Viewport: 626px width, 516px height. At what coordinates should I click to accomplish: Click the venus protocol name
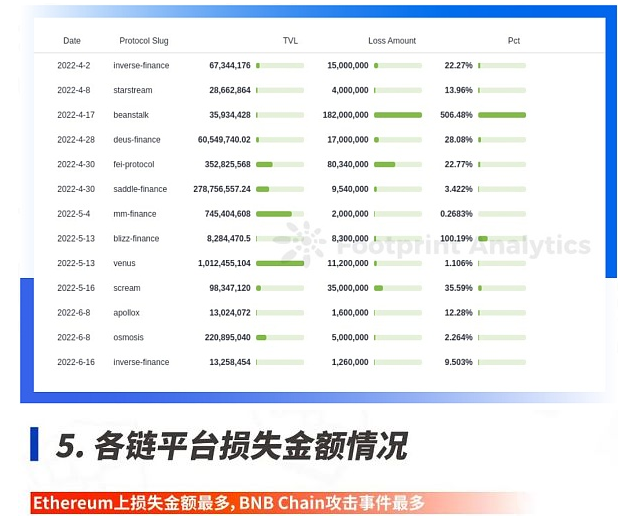(x=125, y=263)
